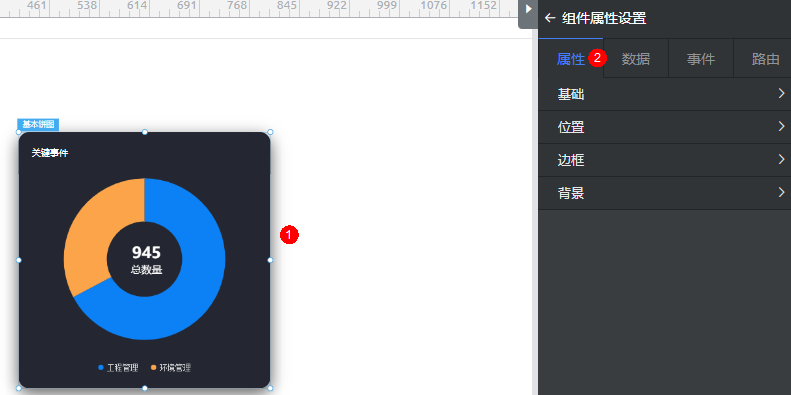
Task: Select the 属性 tab
Action: click(571, 59)
